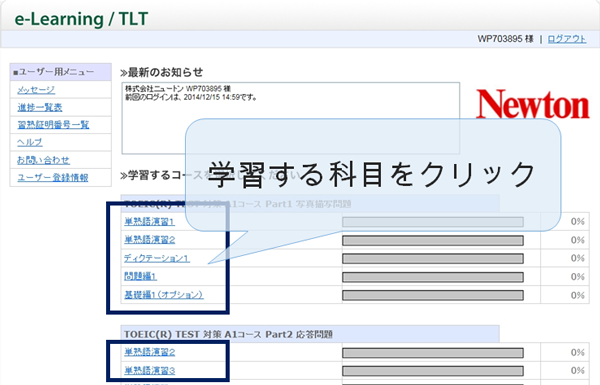Viewport: 600px width, 385px height.
Task: Click the WP703895 様 user name text
Action: (x=505, y=39)
